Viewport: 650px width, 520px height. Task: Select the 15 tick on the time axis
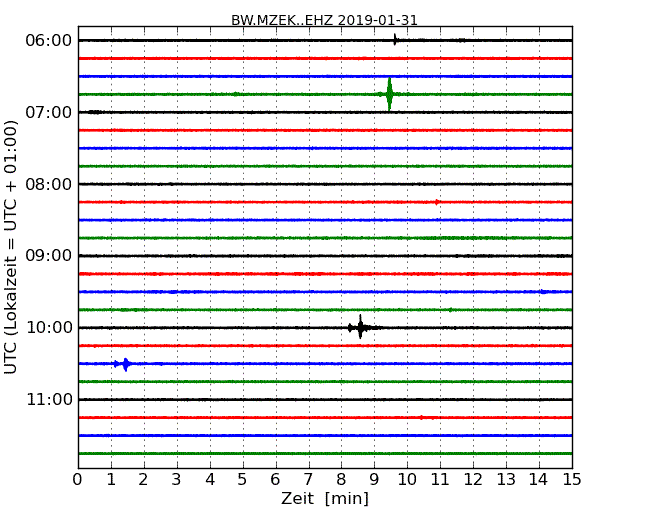571,479
